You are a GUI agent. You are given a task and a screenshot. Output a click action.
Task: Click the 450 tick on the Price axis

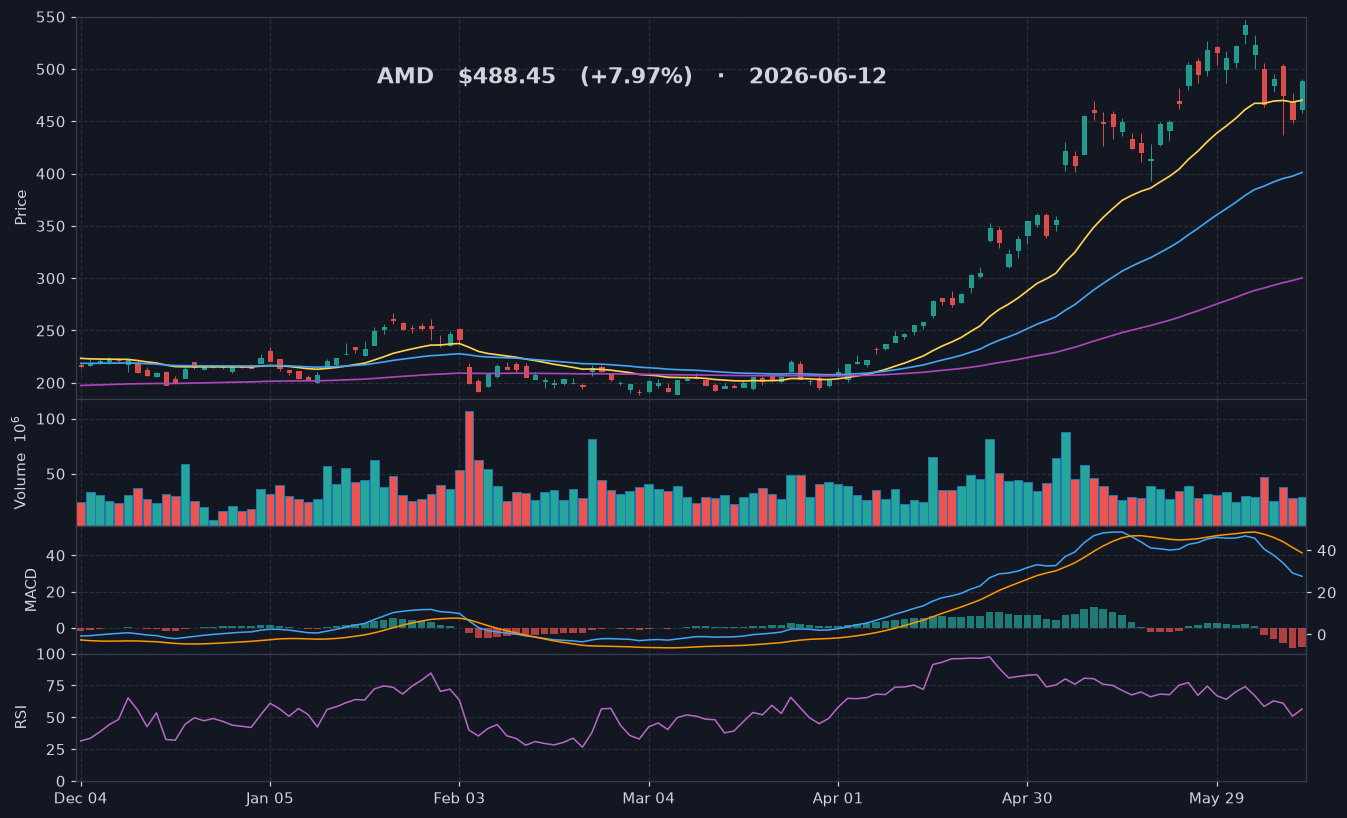[x=51, y=122]
